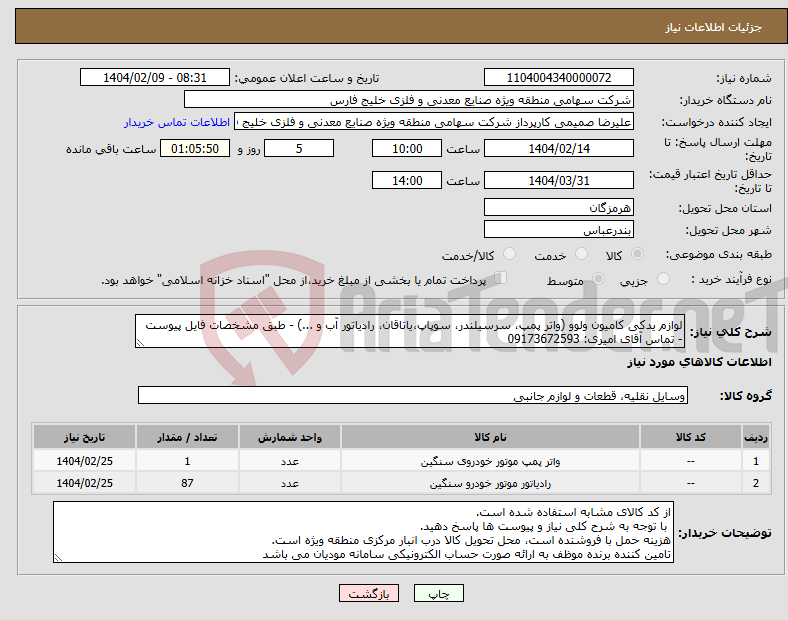Click the چاپ (print) button
Image resolution: width=788 pixels, height=620 pixels.
coord(438,593)
